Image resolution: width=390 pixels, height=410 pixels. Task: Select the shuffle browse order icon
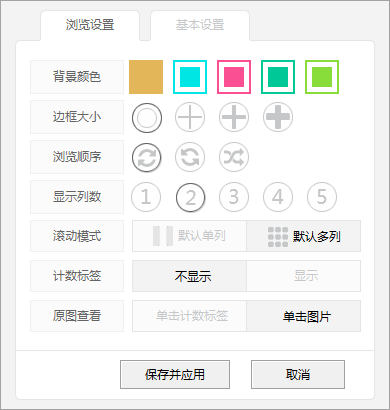click(x=234, y=157)
